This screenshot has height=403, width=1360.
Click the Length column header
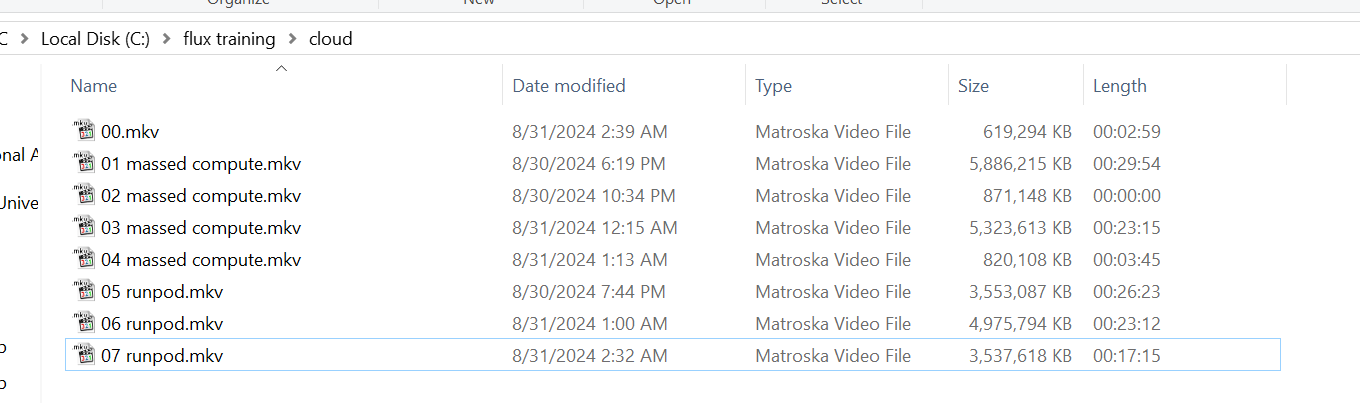tap(1119, 86)
